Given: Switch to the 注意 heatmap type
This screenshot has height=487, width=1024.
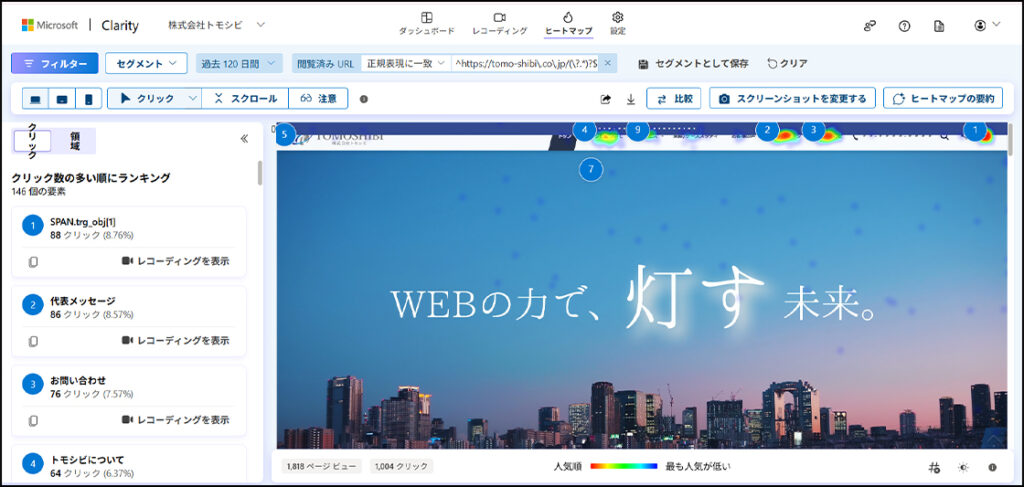Looking at the screenshot, I should 318,99.
